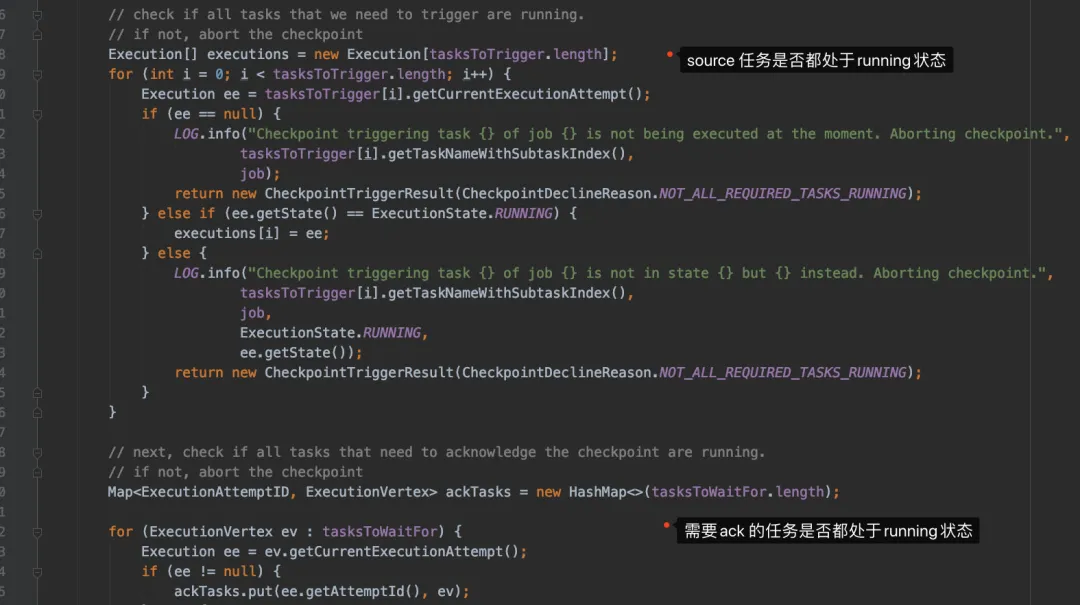Collapse the 'check if all tasks' comment block
The image size is (1080, 605).
click(x=37, y=14)
